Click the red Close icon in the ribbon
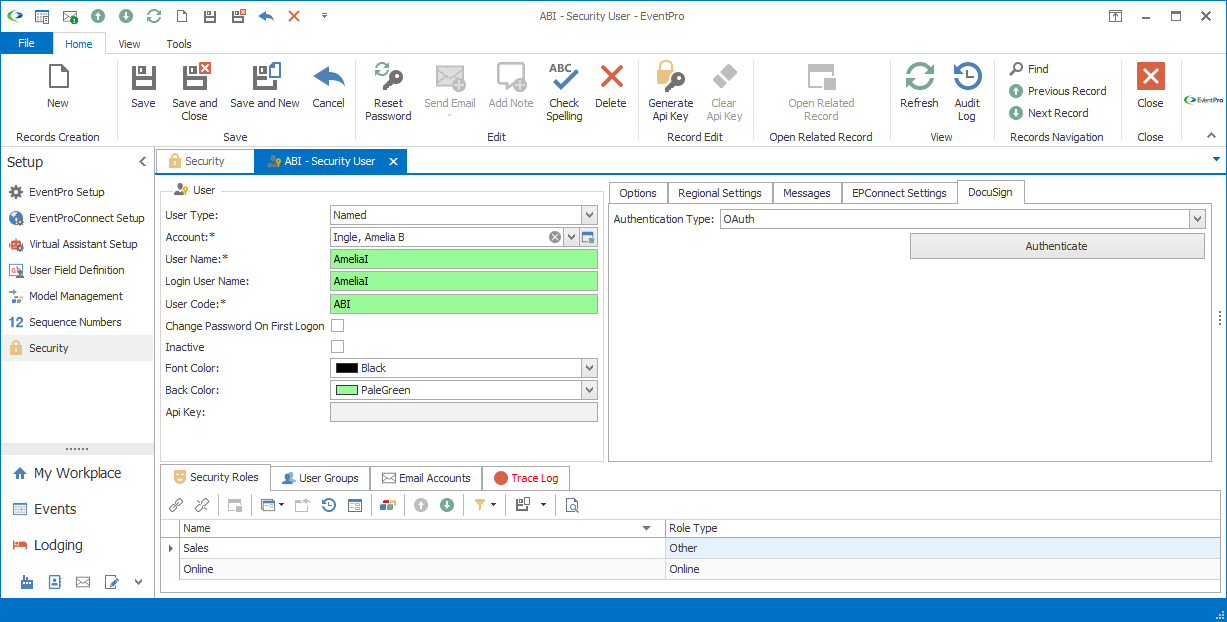1227x622 pixels. pos(1150,77)
